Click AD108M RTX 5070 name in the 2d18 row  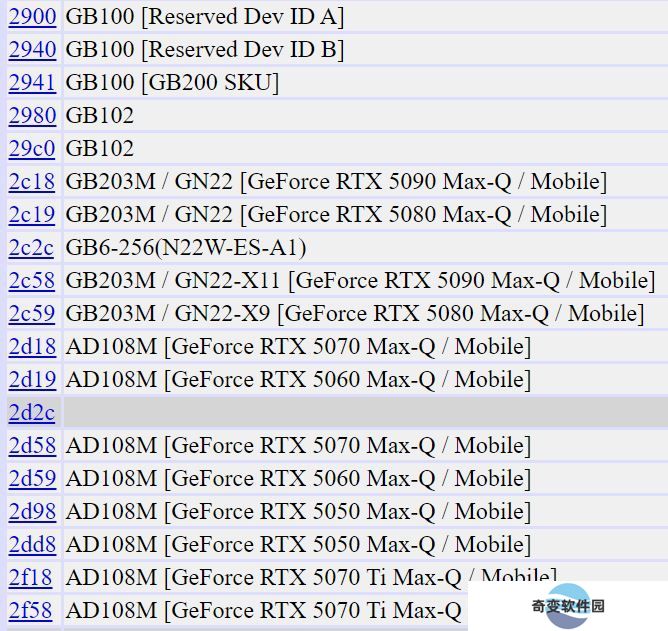click(x=299, y=347)
